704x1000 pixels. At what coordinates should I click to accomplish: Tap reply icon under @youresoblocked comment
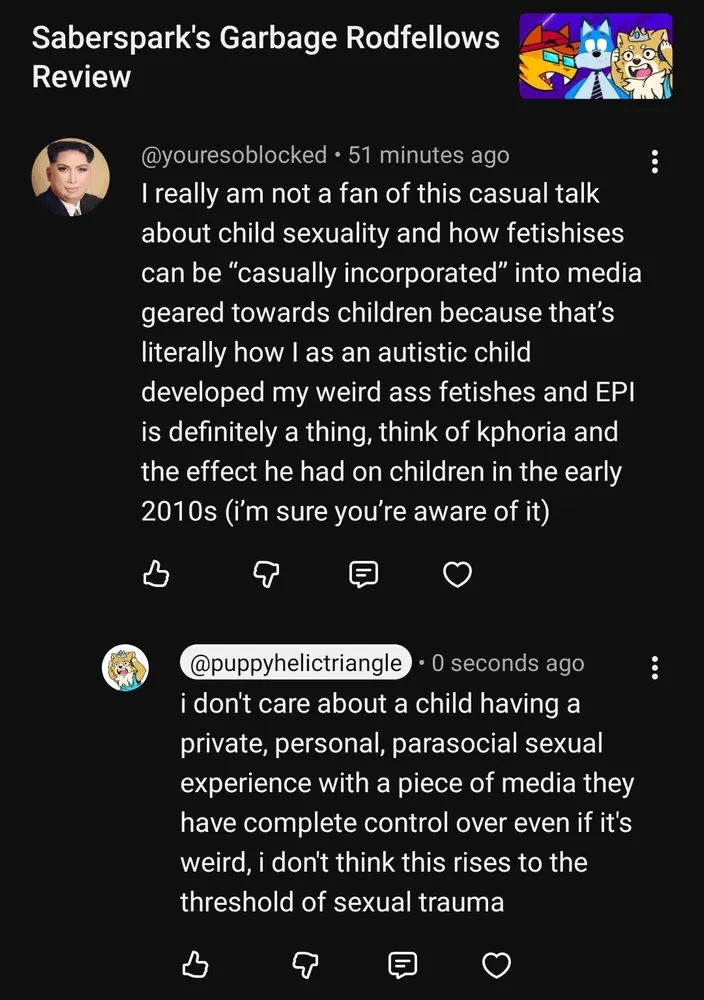(x=362, y=573)
